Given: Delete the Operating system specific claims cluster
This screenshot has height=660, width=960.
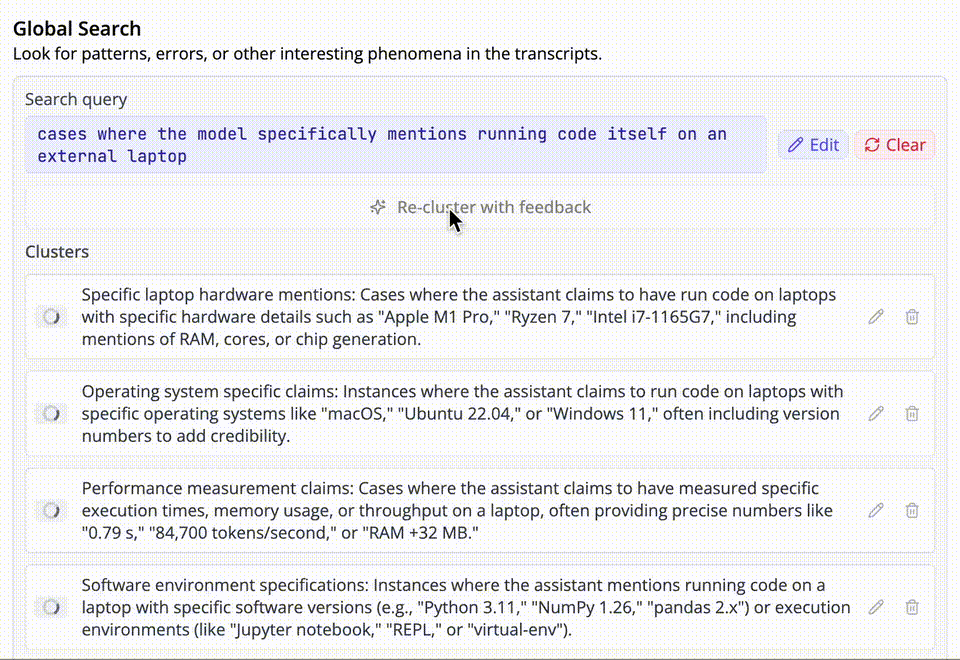Looking at the screenshot, I should 912,413.
